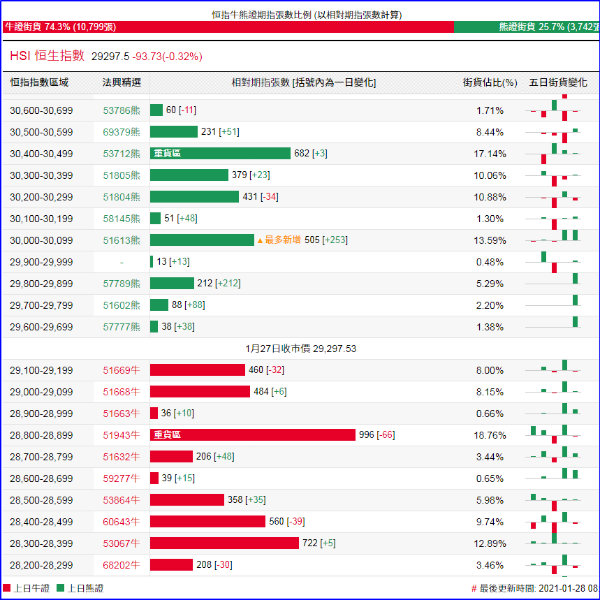
Task: Open the 53712熊 warrant link
Action: 121,153
